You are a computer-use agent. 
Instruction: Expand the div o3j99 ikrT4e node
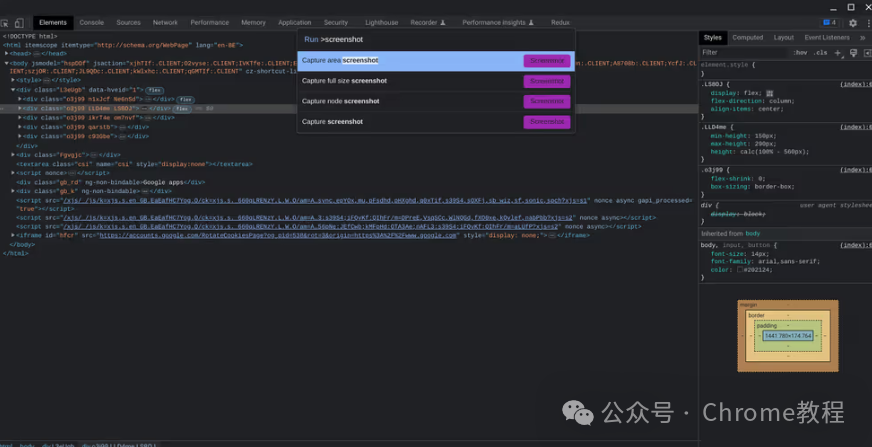[x=20, y=118]
